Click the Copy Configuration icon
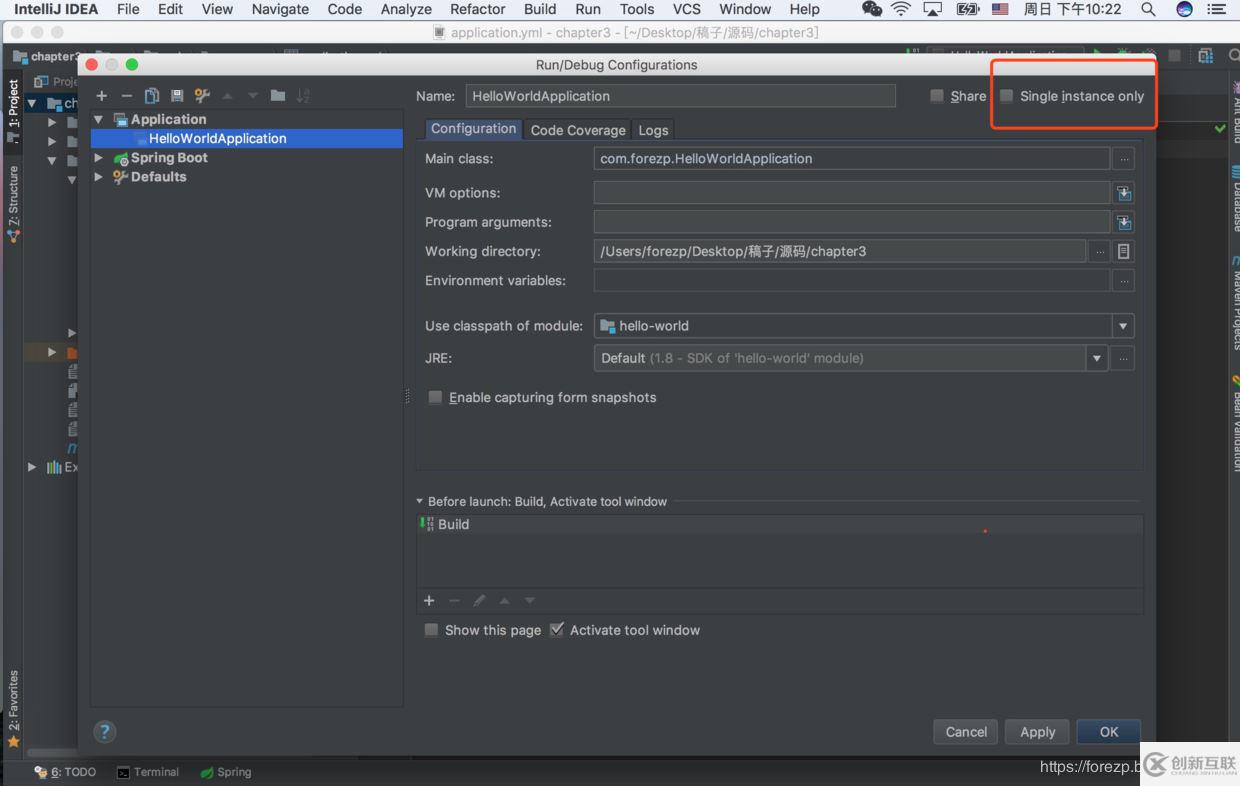1240x786 pixels. coord(152,96)
